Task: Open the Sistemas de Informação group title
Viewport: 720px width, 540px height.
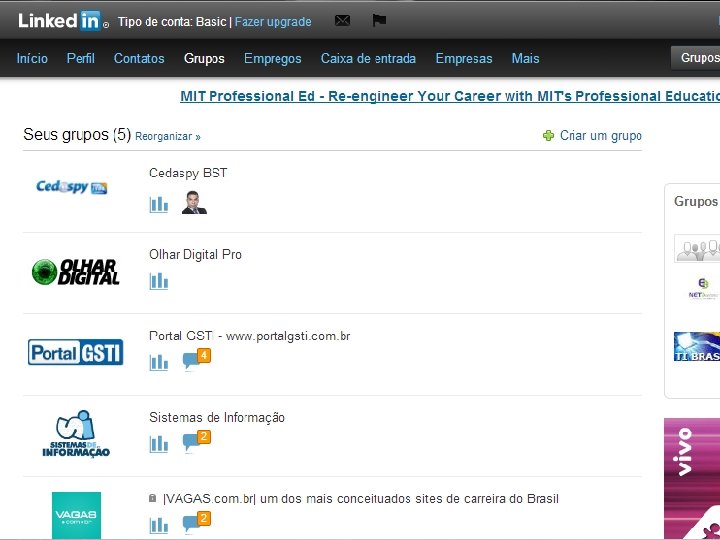Action: pos(217,417)
